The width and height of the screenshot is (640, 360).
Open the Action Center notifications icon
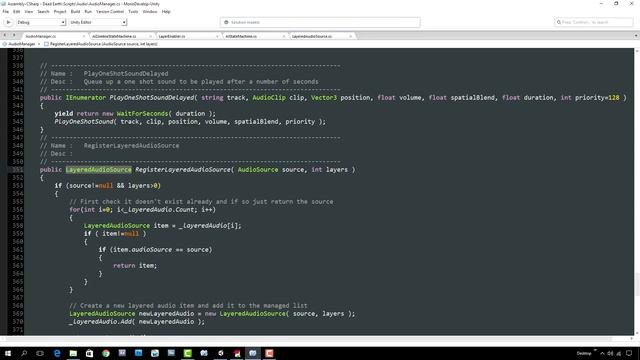629,353
